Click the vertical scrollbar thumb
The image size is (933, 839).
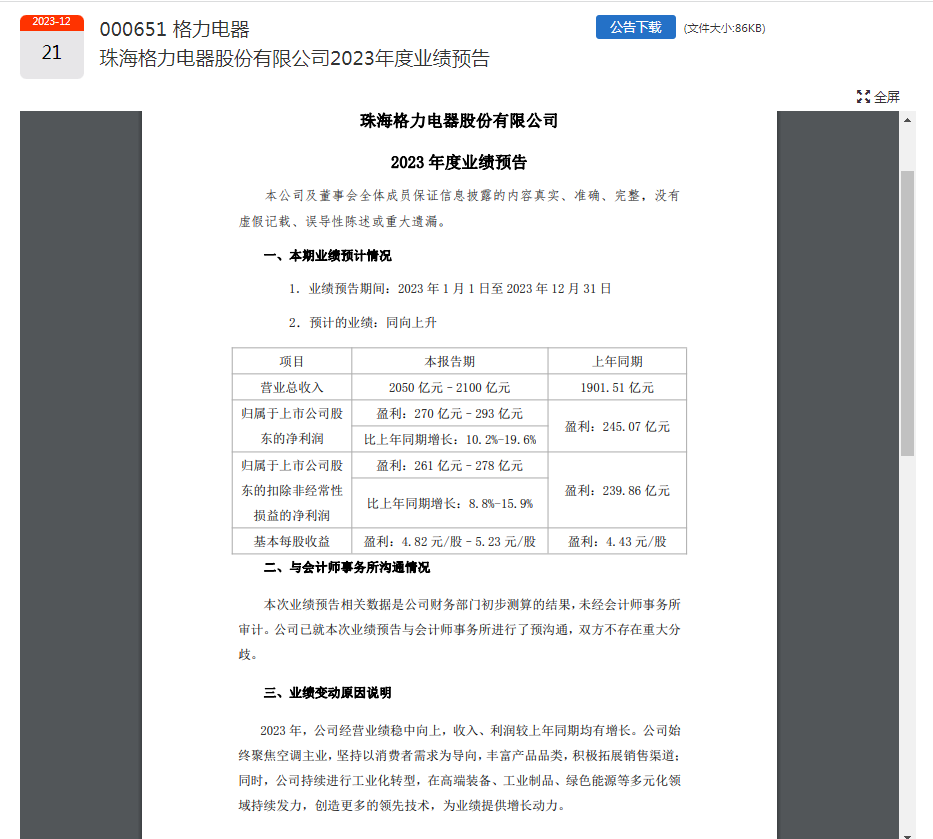(907, 313)
